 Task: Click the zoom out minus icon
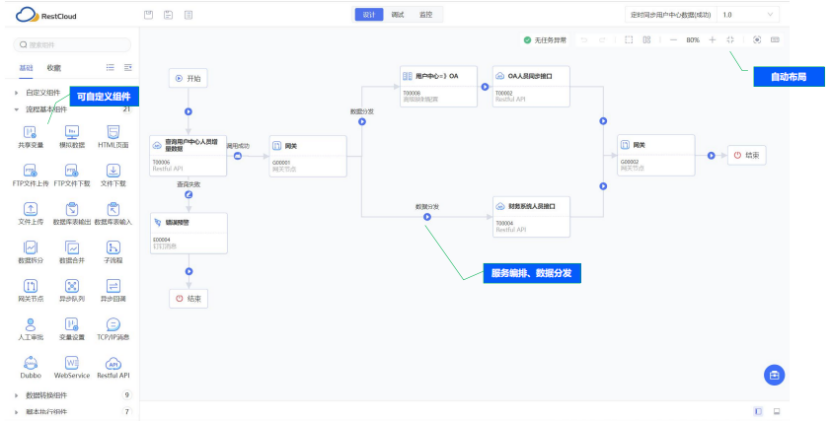point(673,40)
